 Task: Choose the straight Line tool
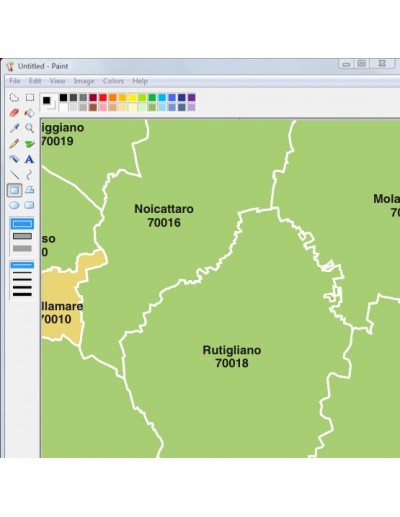[x=14, y=174]
